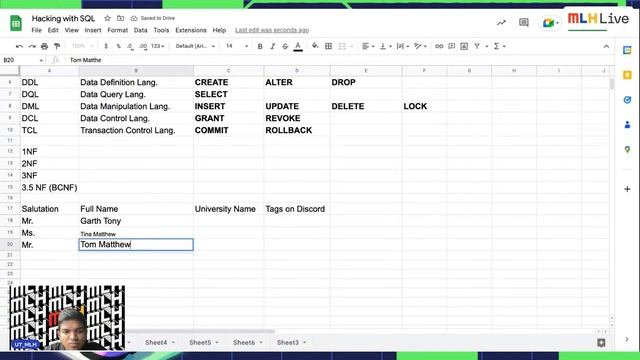Open the Edit menu
640x360 pixels.
pyautogui.click(x=53, y=30)
